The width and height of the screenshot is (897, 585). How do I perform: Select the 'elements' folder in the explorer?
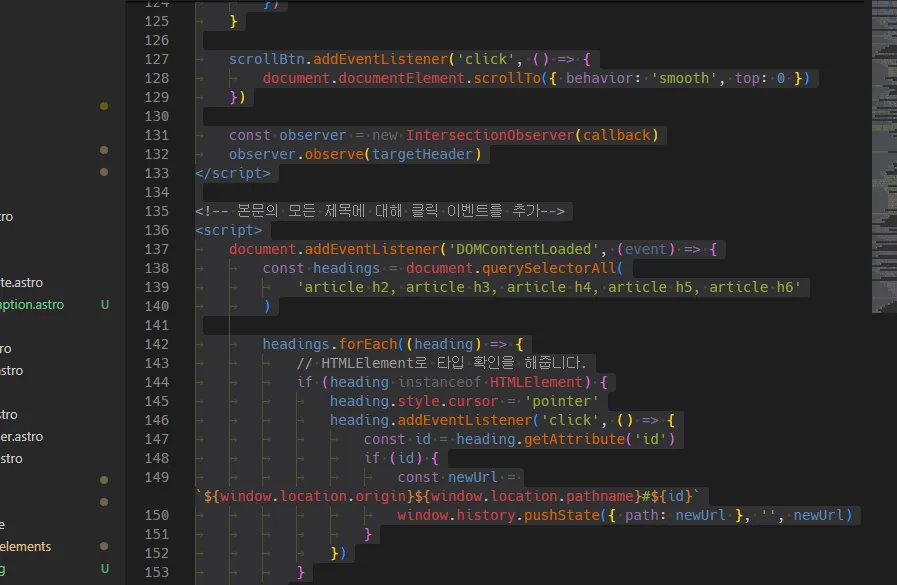[25, 546]
